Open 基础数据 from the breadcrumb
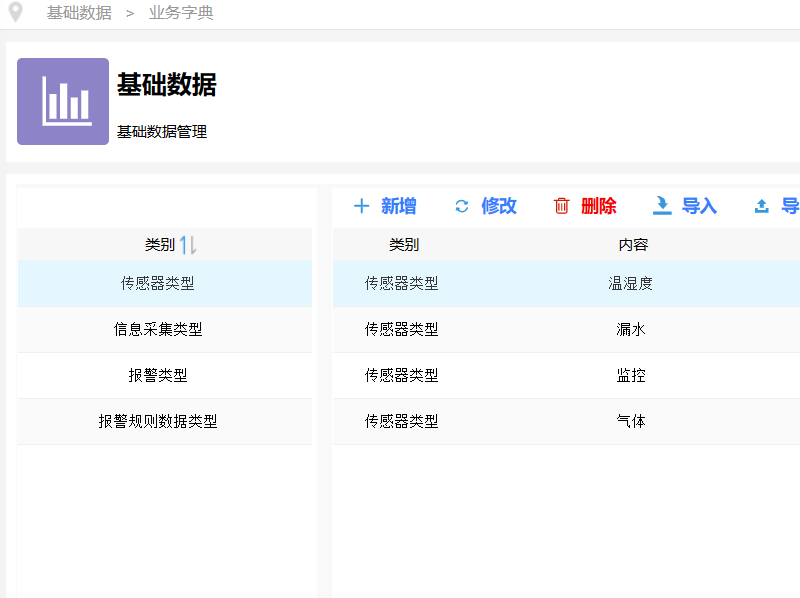The image size is (800, 598). pos(78,13)
